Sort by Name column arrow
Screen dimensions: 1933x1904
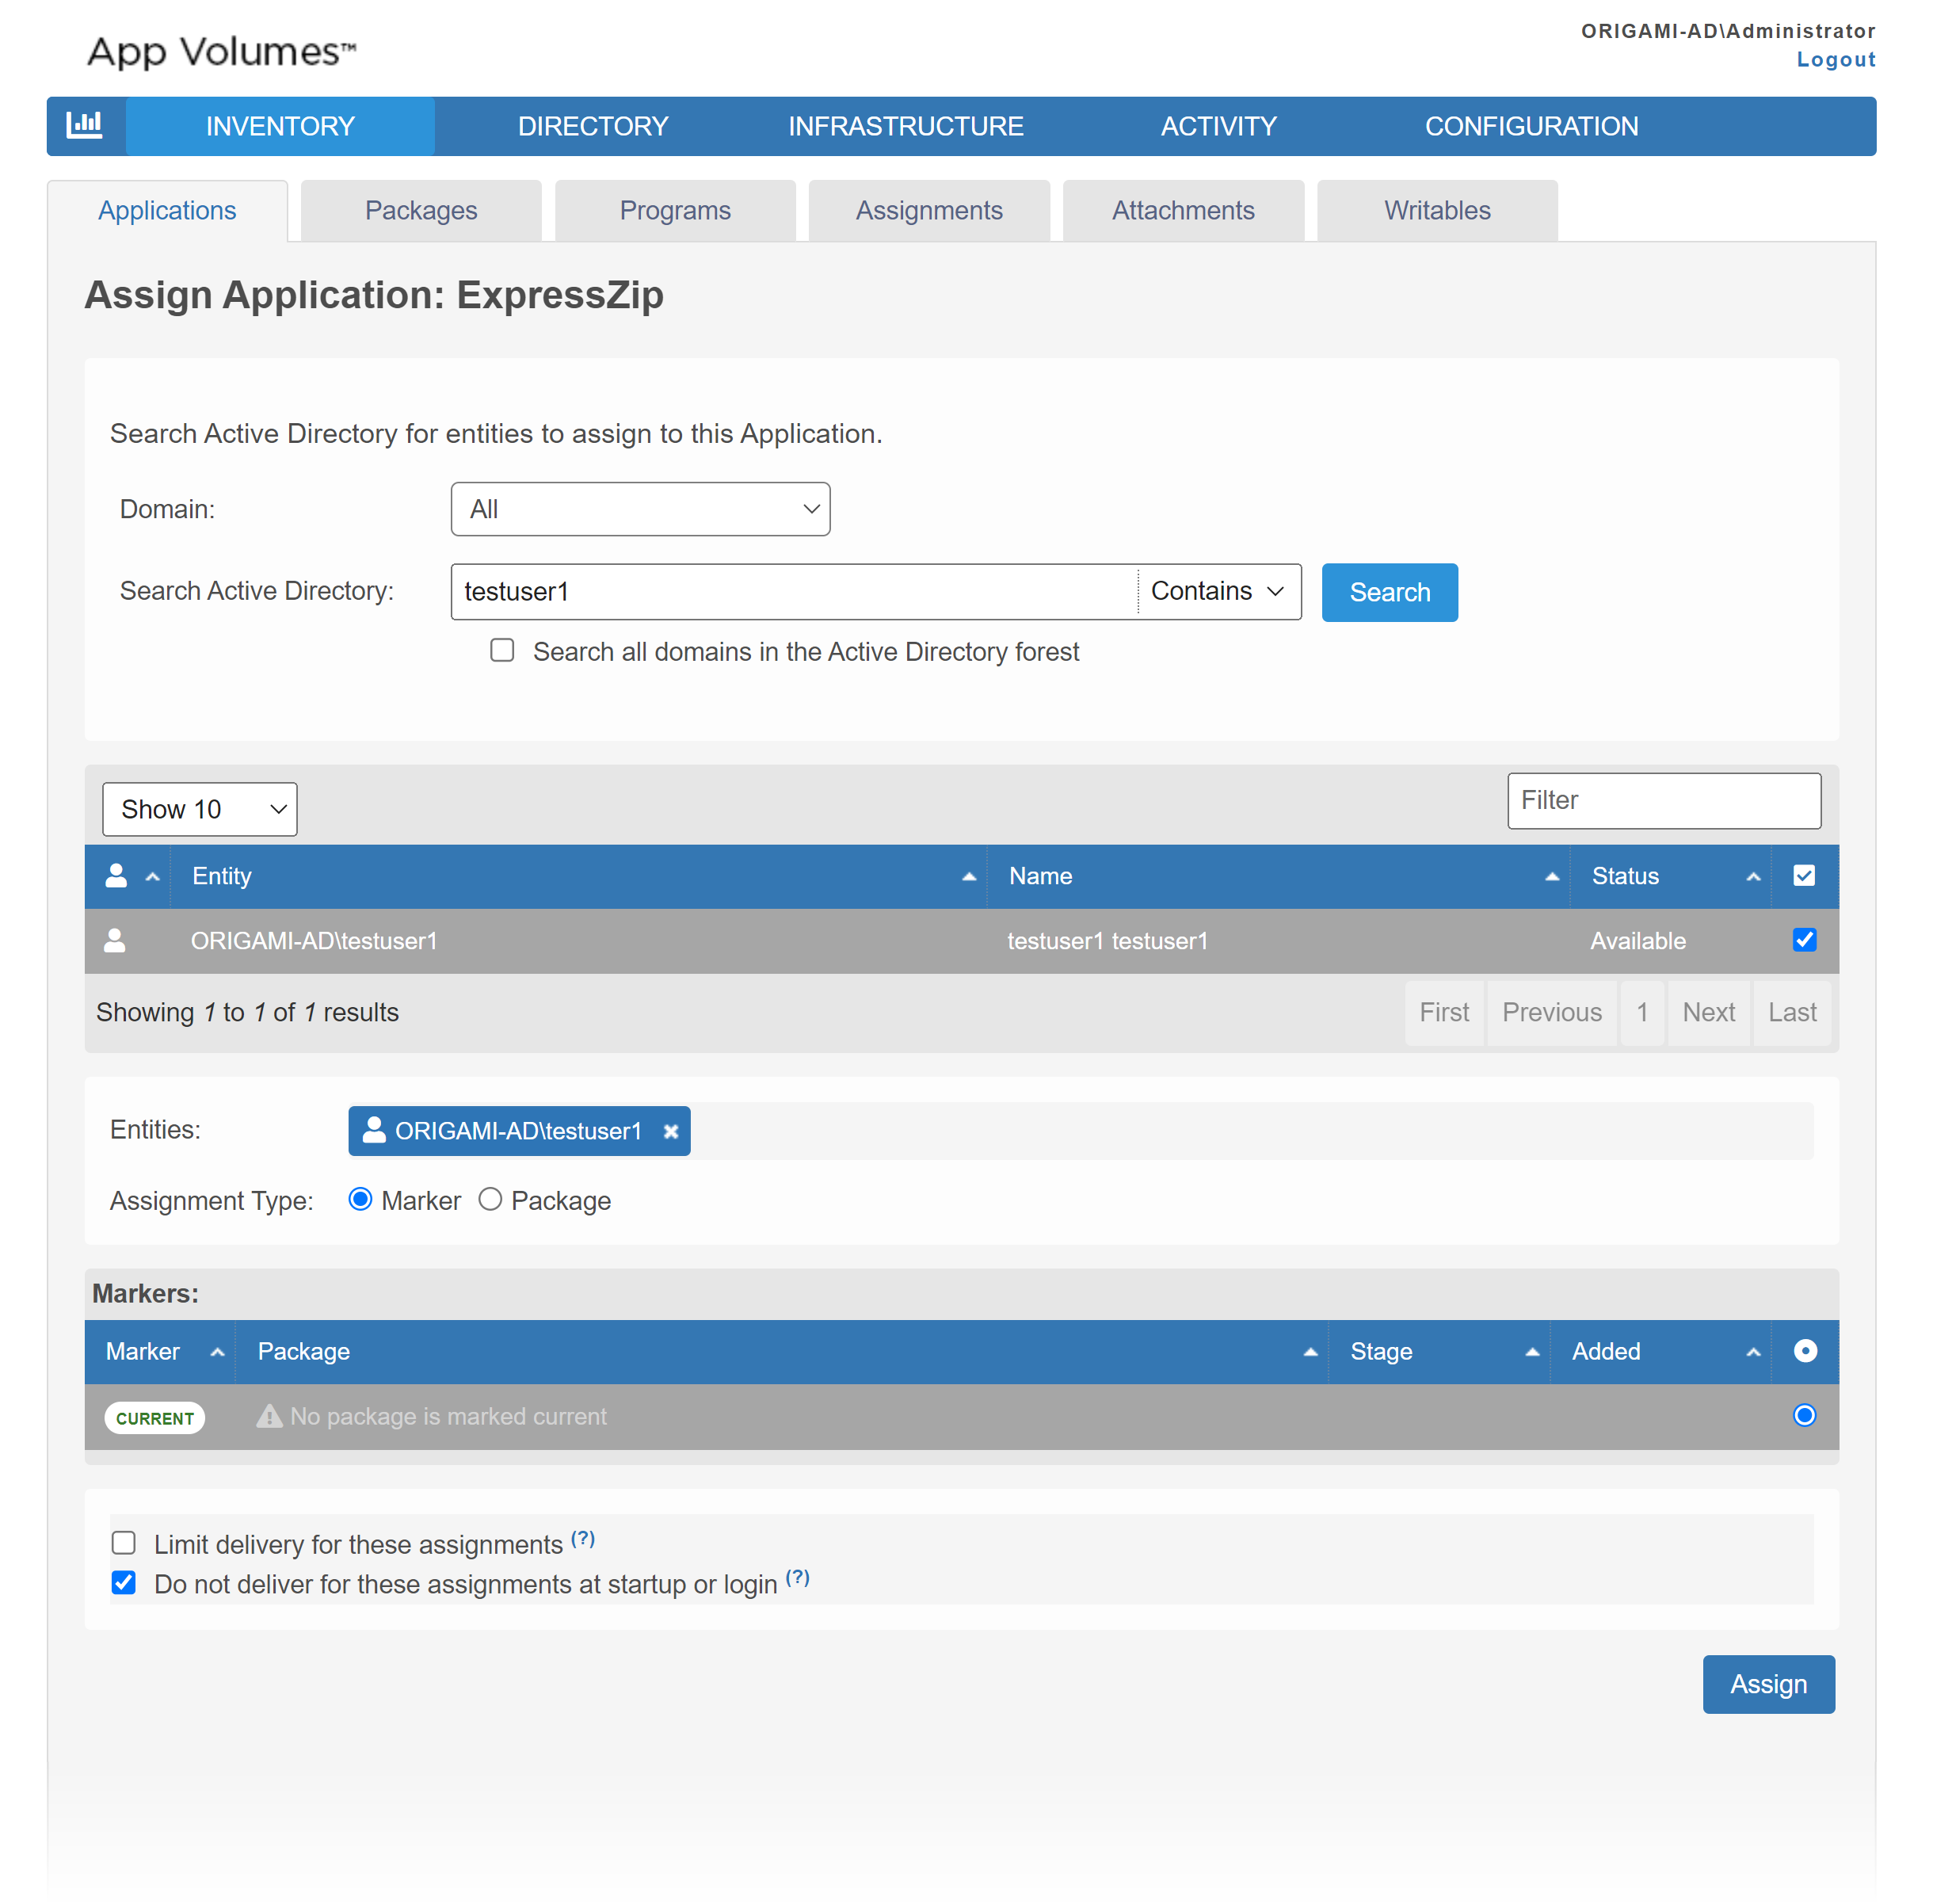(x=1551, y=876)
